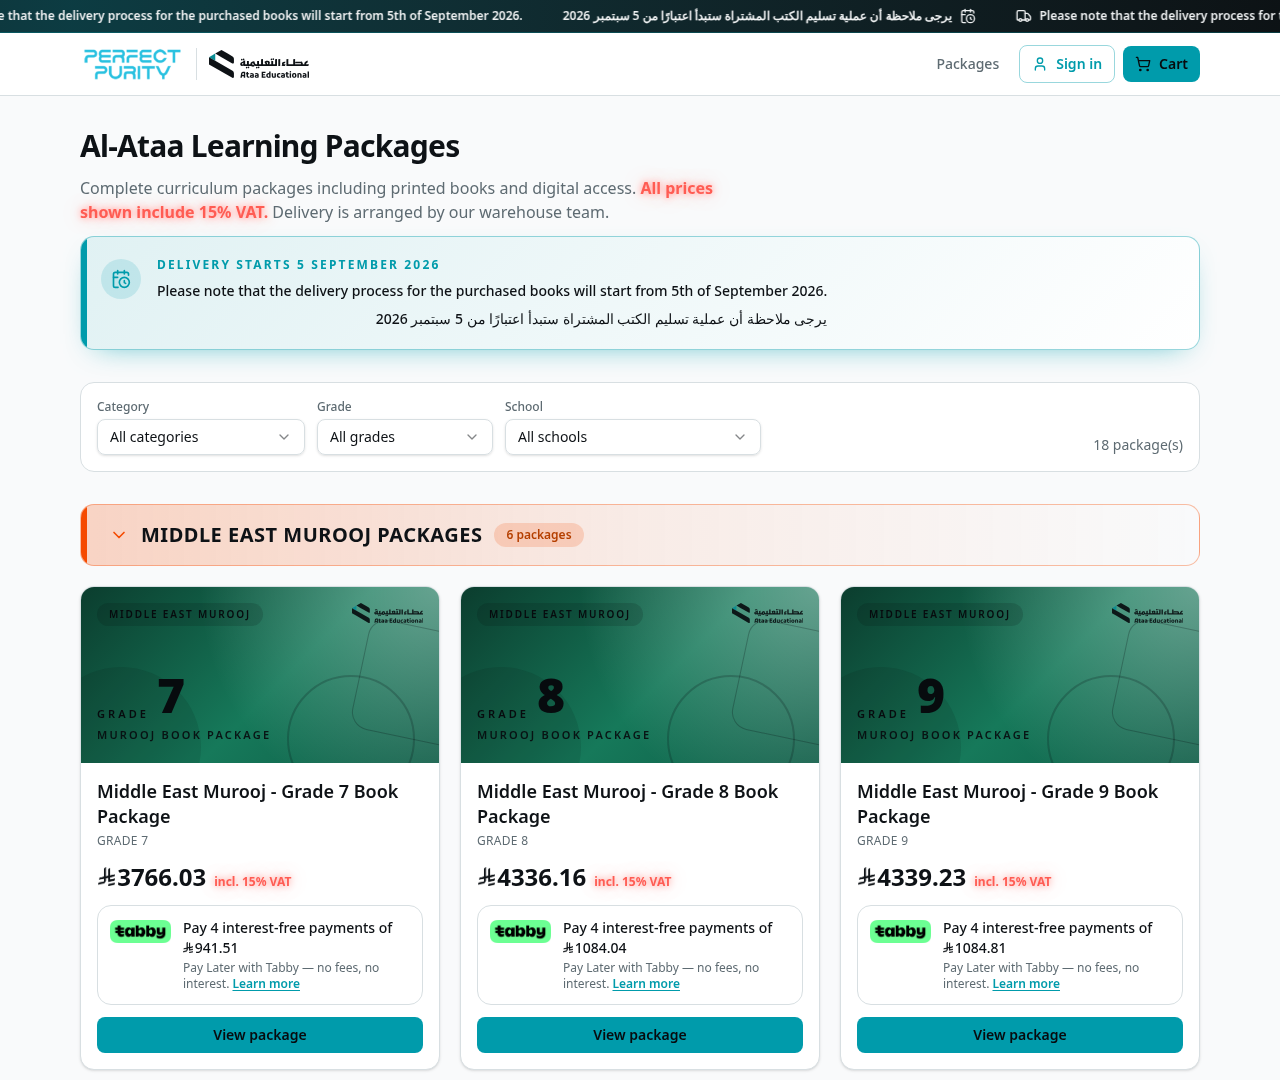The width and height of the screenshot is (1280, 1080).
Task: Click View package for Grade 9
Action: pyautogui.click(x=1020, y=1035)
